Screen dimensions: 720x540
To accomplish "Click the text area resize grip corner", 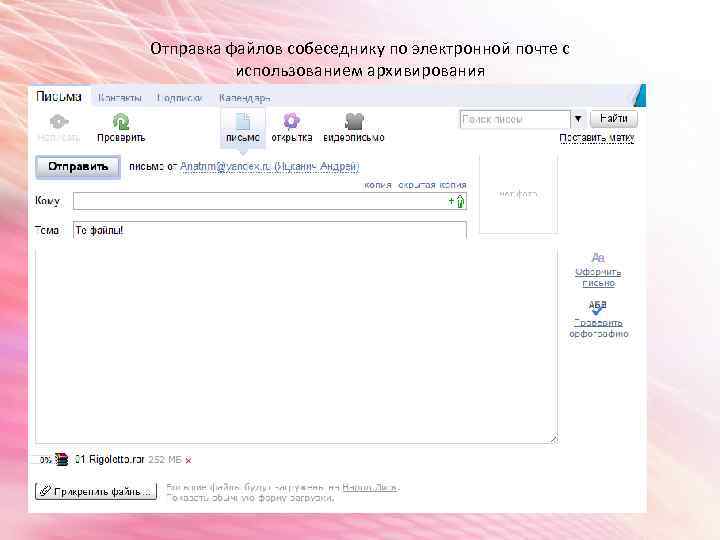I will [553, 439].
